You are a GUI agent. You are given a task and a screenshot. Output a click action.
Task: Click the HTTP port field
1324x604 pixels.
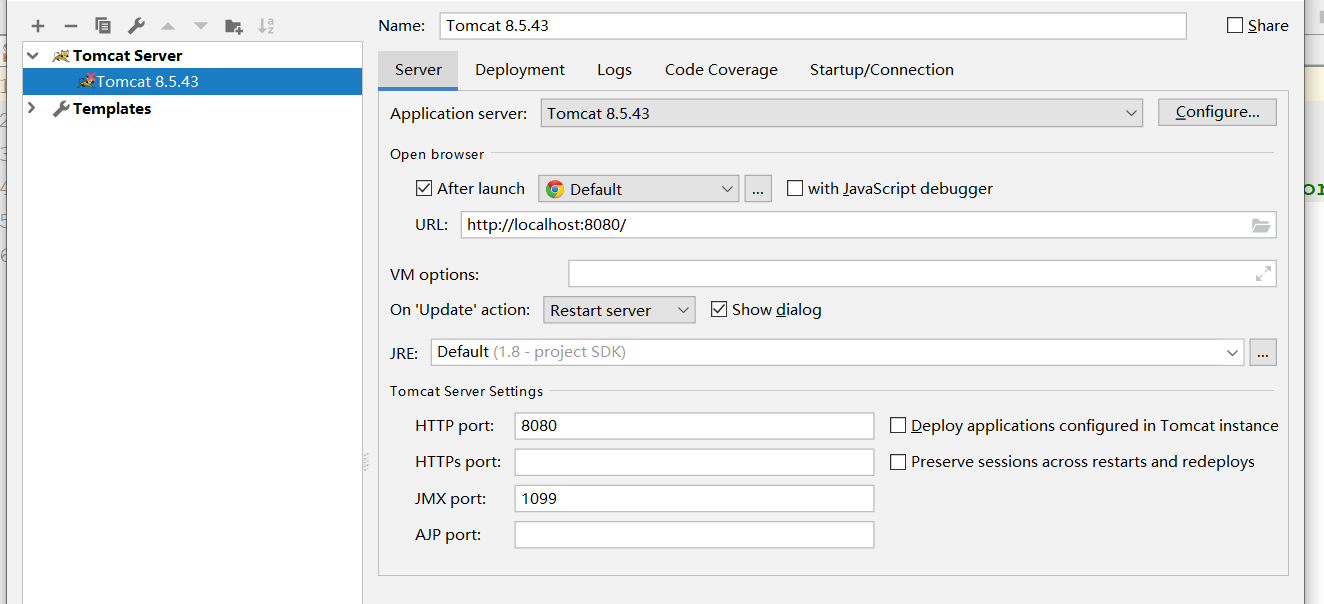tap(694, 426)
